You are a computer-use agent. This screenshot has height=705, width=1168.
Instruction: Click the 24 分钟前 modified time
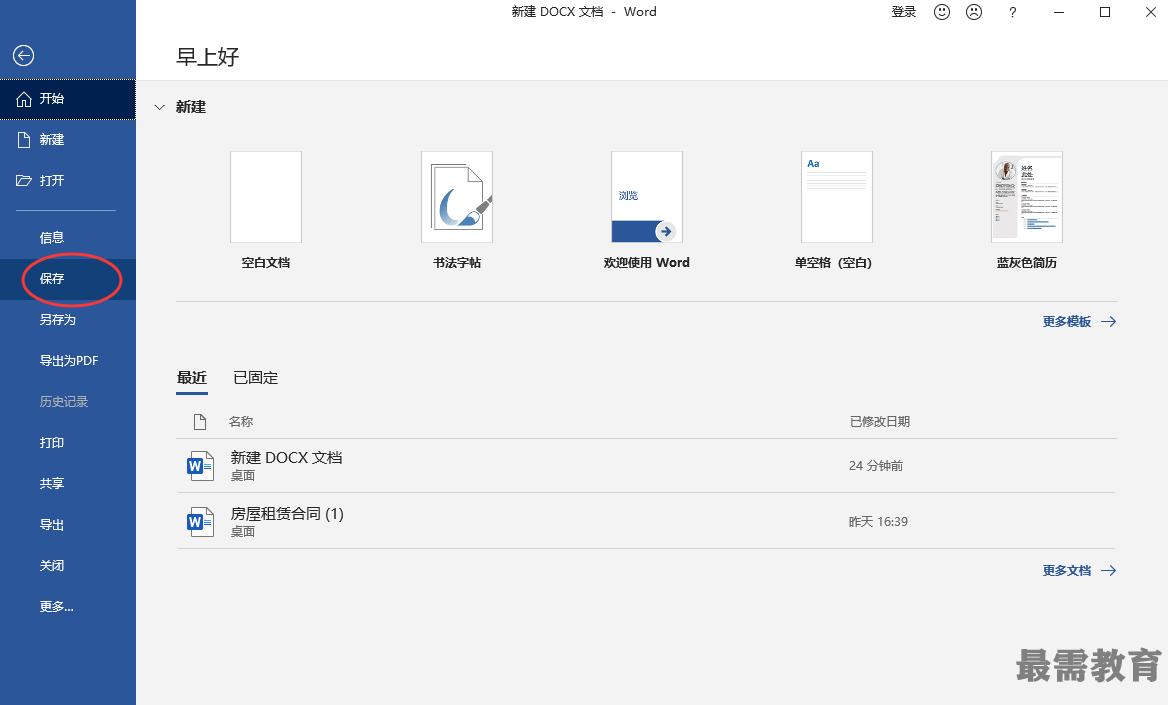pyautogui.click(x=876, y=466)
